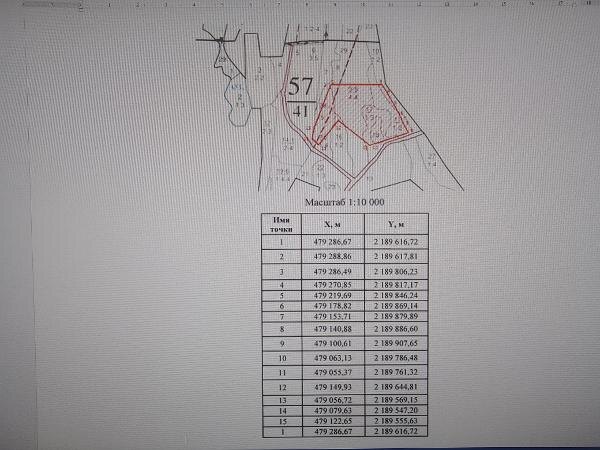Select cell 479 063,13

click(333, 358)
